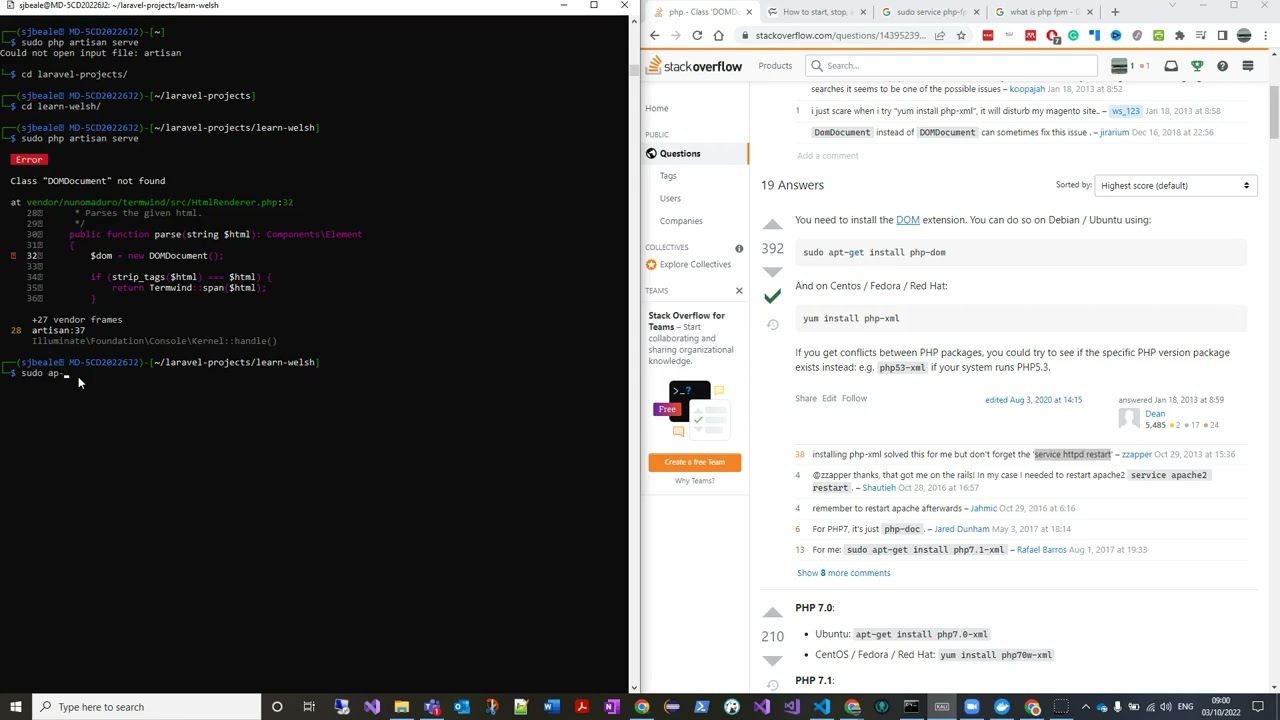The width and height of the screenshot is (1280, 720).
Task: Open Collectives info icon
Action: [739, 248]
